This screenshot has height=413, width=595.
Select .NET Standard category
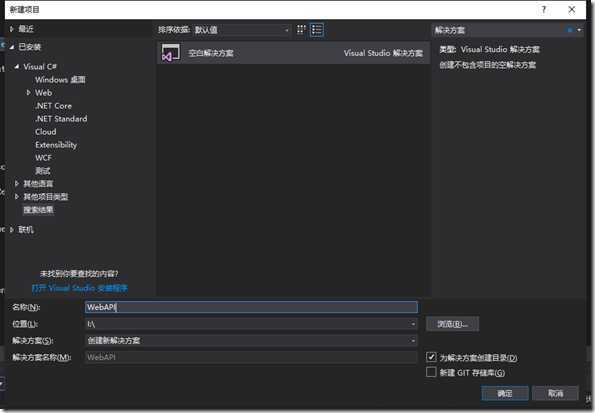click(x=61, y=119)
